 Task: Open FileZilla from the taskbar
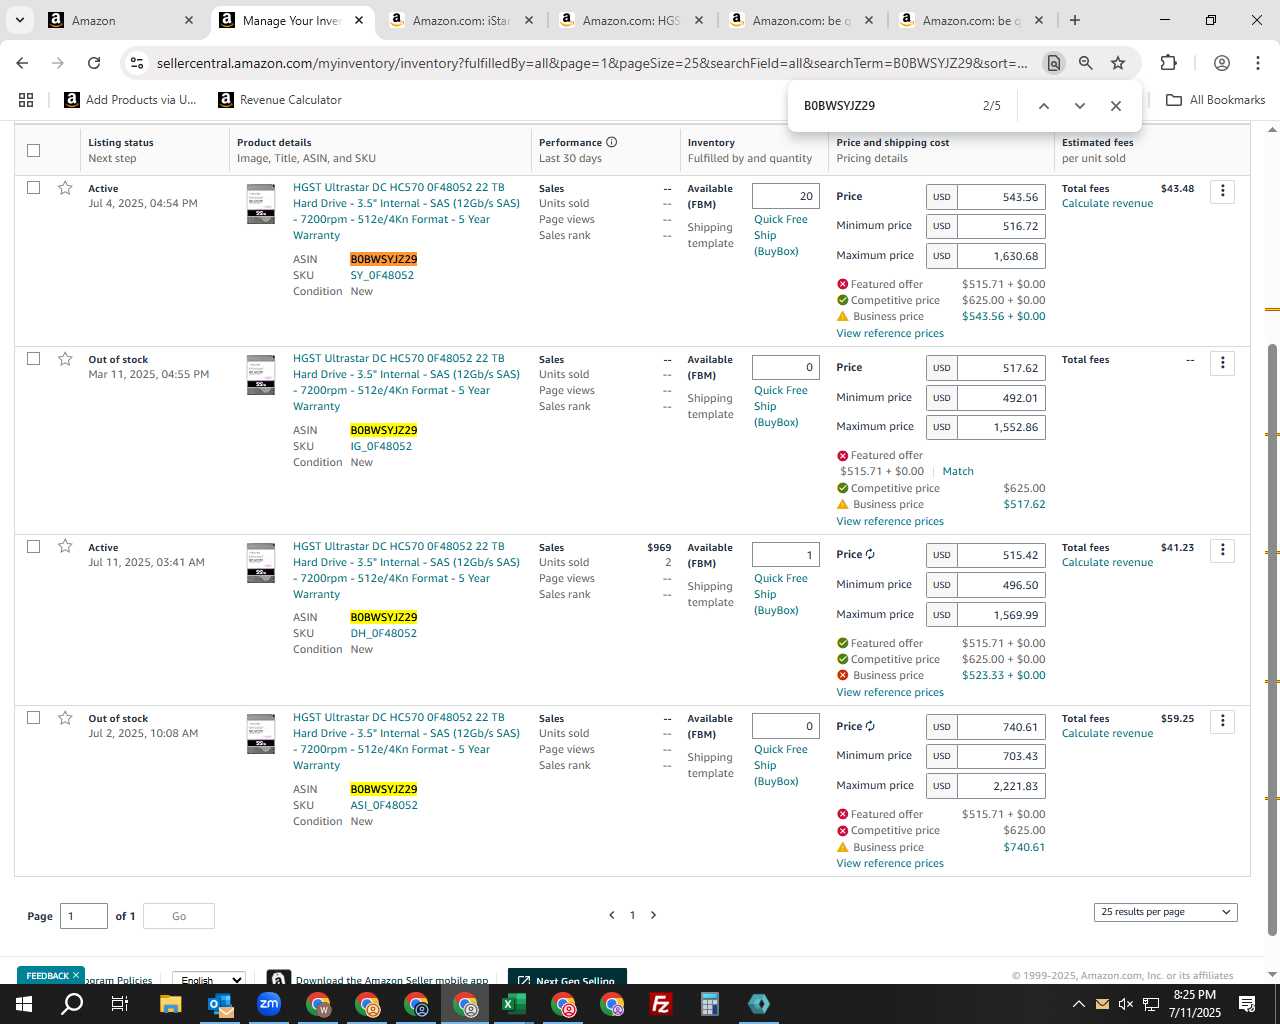pyautogui.click(x=660, y=1004)
